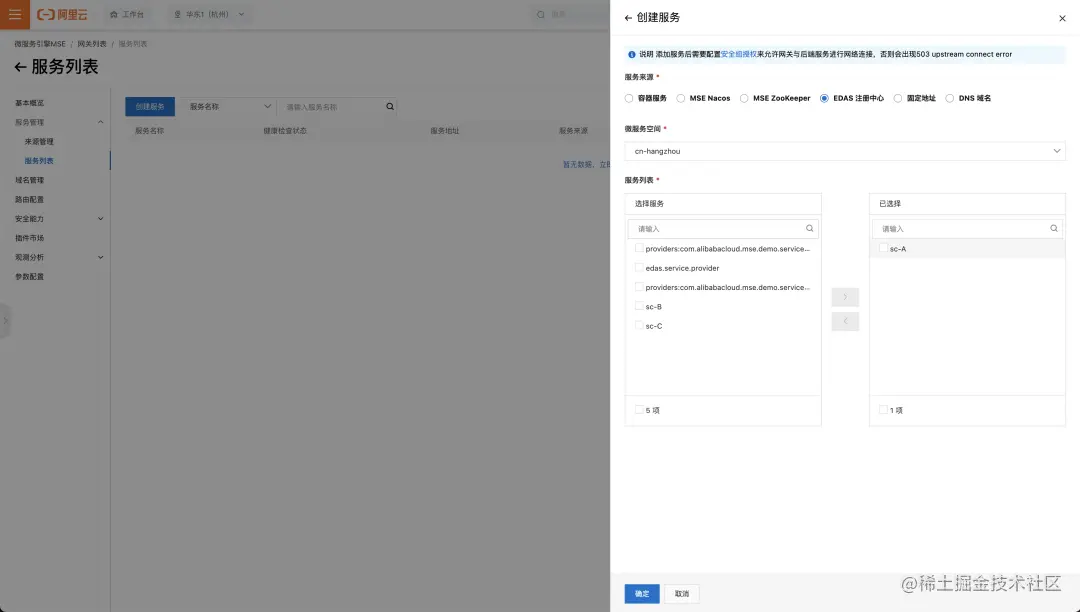This screenshot has height=612, width=1080.
Task: Click the 工作台 top bar item
Action: click(x=127, y=14)
